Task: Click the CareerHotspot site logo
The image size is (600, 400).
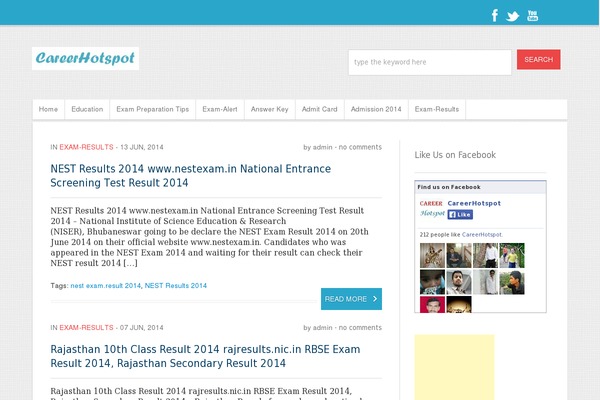Action: [x=85, y=59]
